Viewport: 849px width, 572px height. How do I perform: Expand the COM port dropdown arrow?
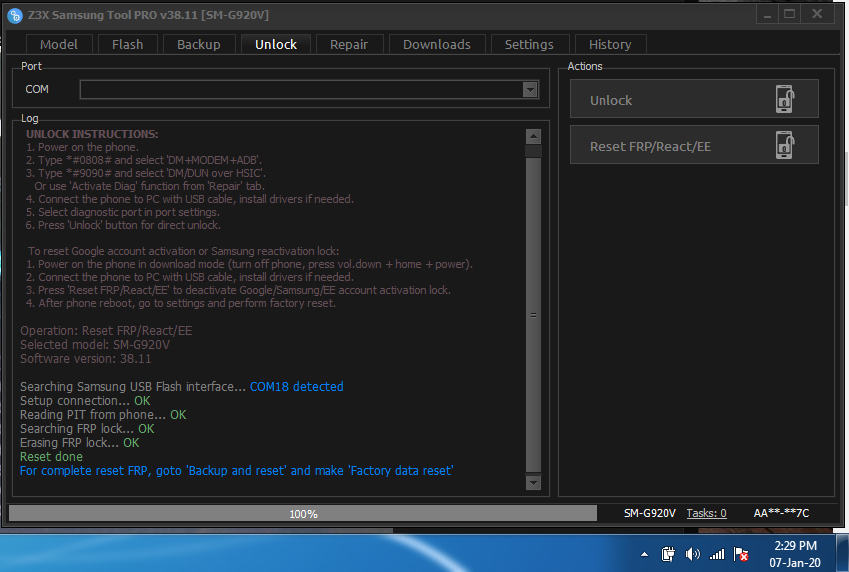coord(530,89)
